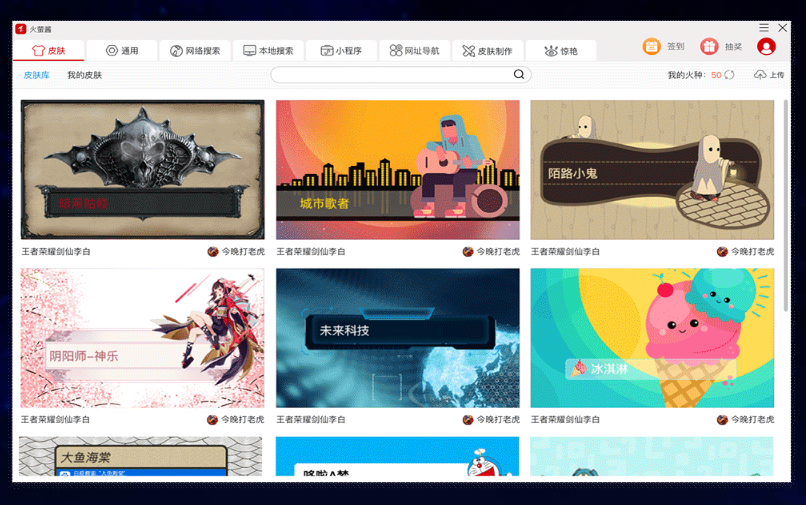Image resolution: width=806 pixels, height=505 pixels.
Task: Focus the skin search input field
Action: pos(401,75)
